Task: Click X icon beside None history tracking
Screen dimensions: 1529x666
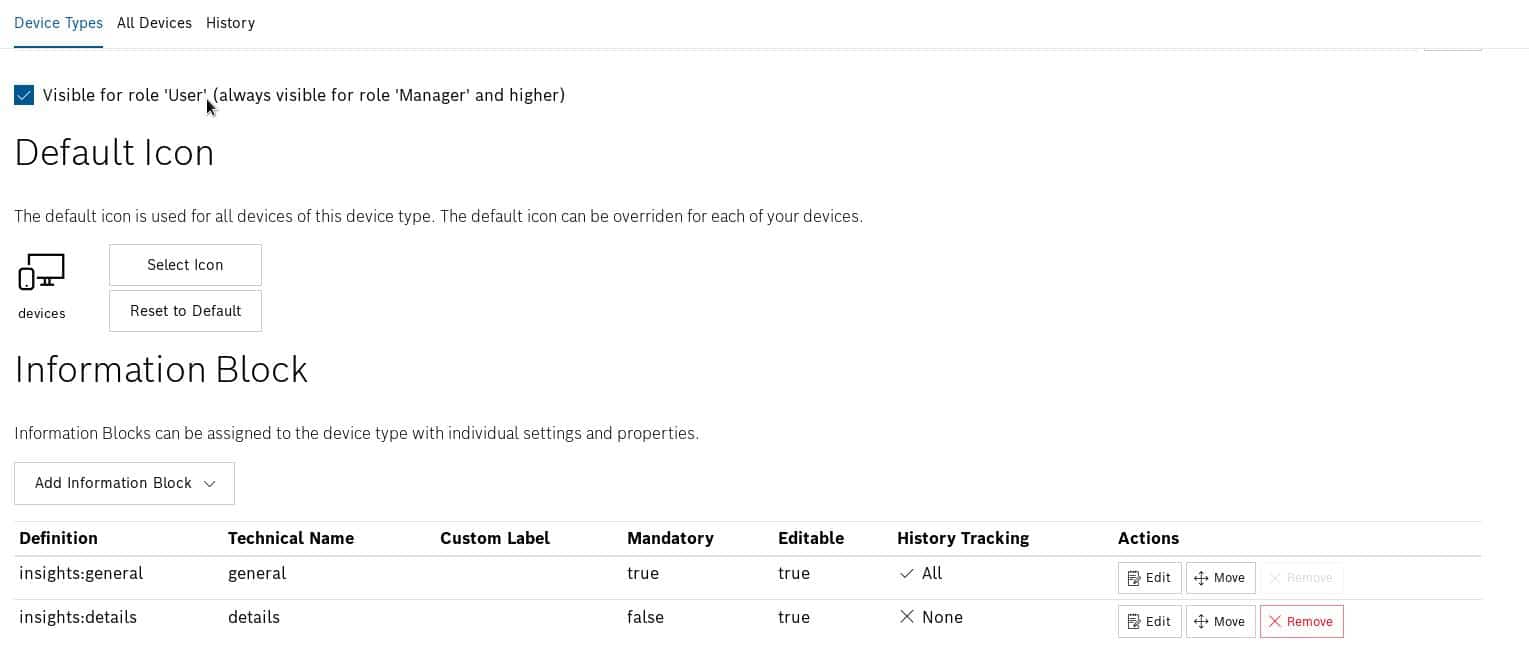Action: click(x=907, y=617)
